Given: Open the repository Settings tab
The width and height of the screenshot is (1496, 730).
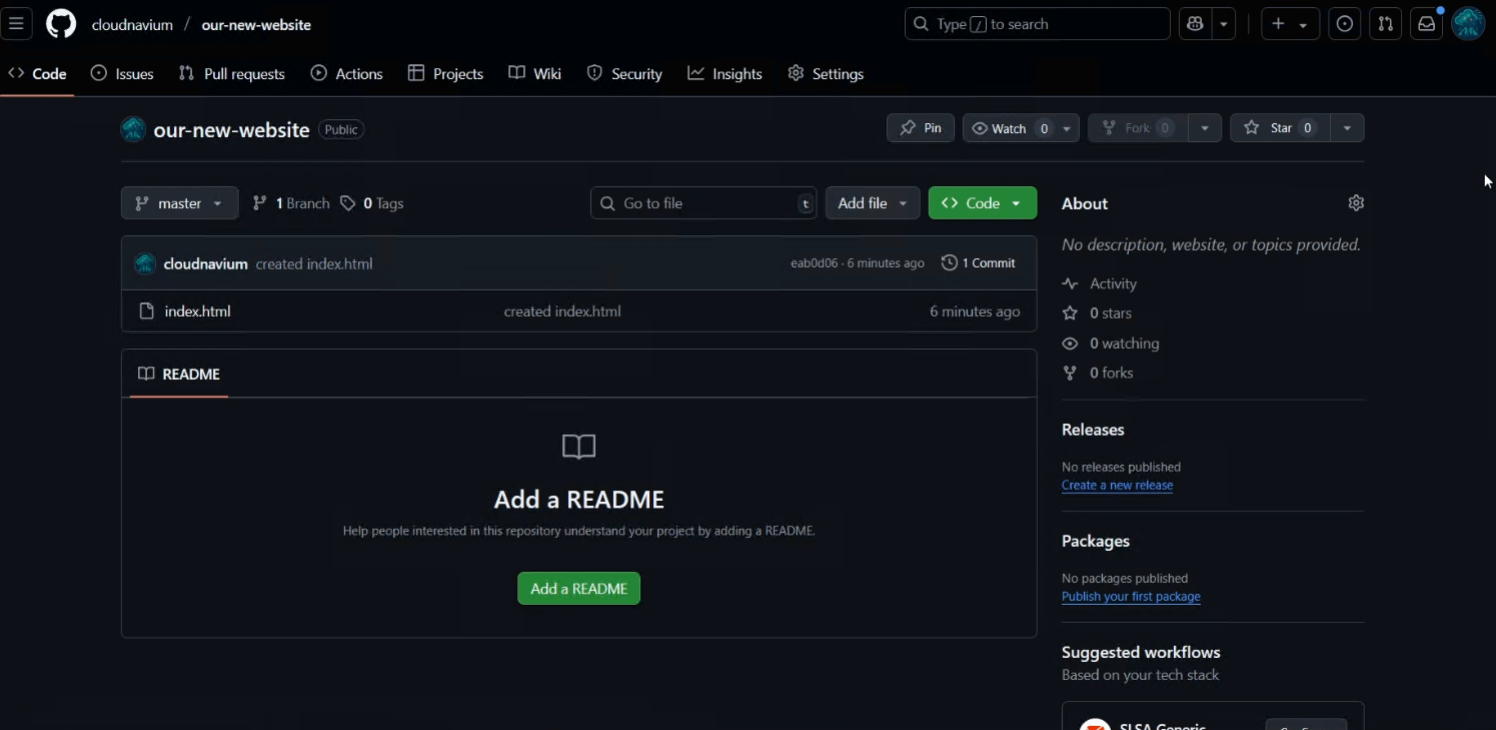Looking at the screenshot, I should (826, 74).
